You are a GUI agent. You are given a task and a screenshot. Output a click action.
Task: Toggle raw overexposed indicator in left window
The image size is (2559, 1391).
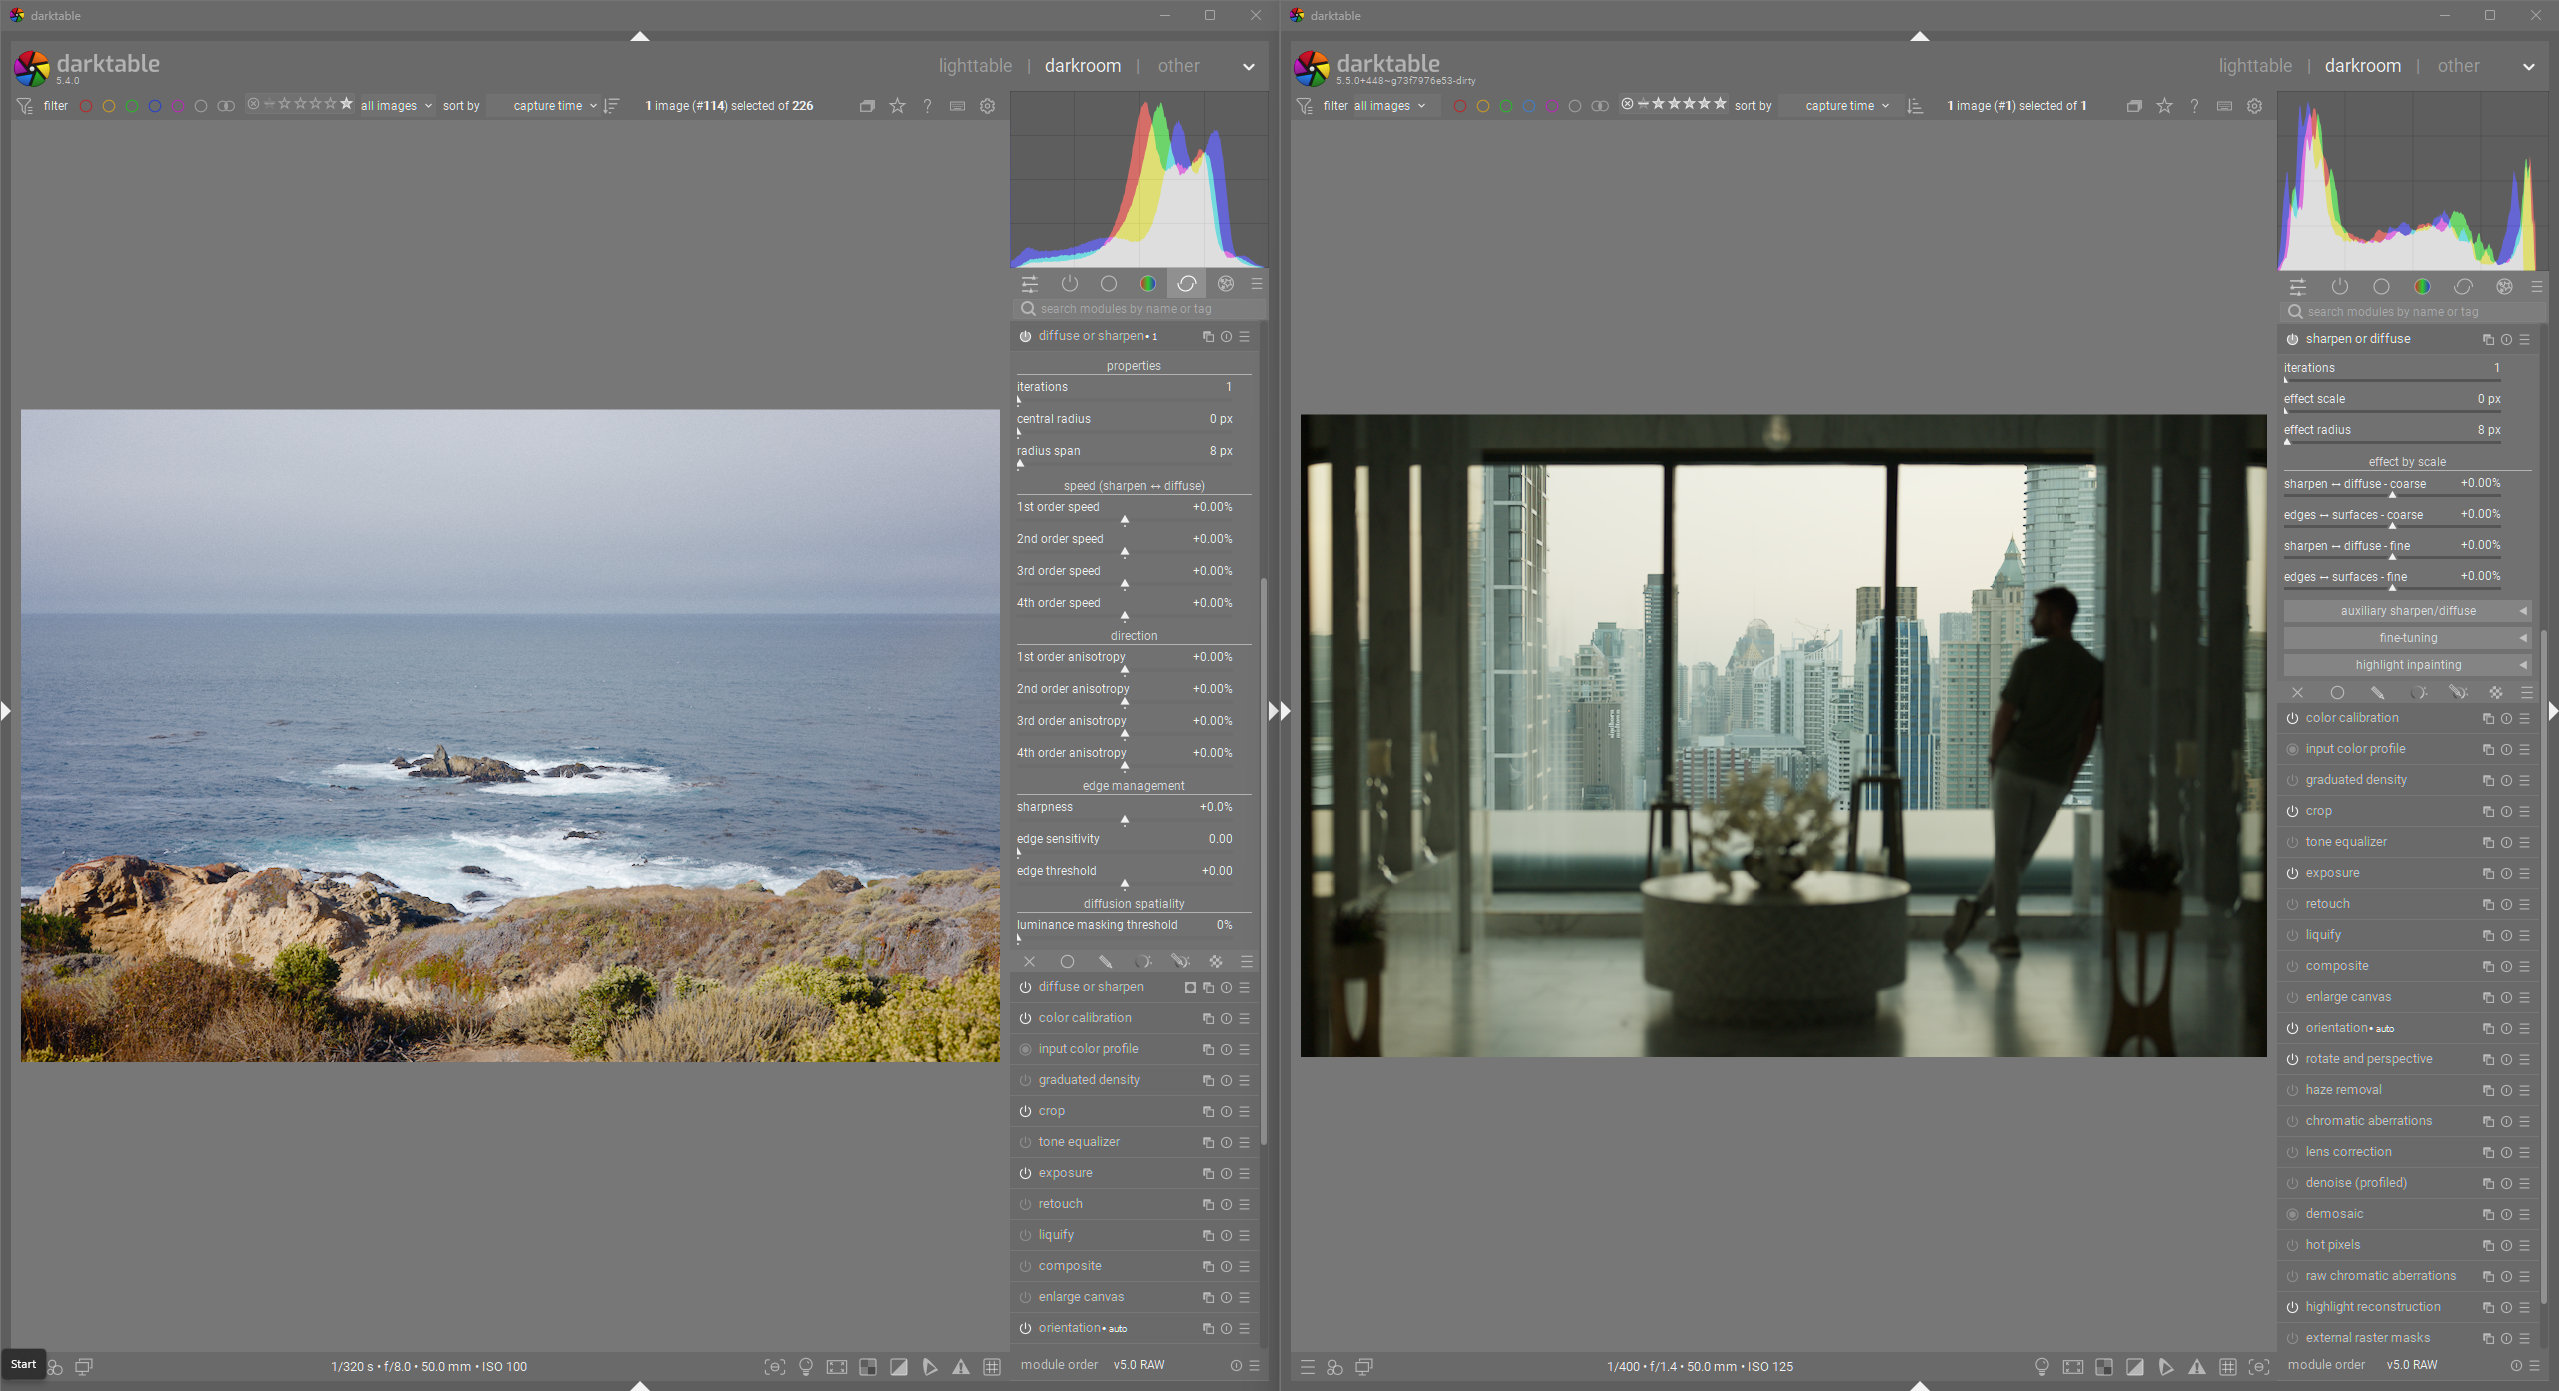(868, 1367)
